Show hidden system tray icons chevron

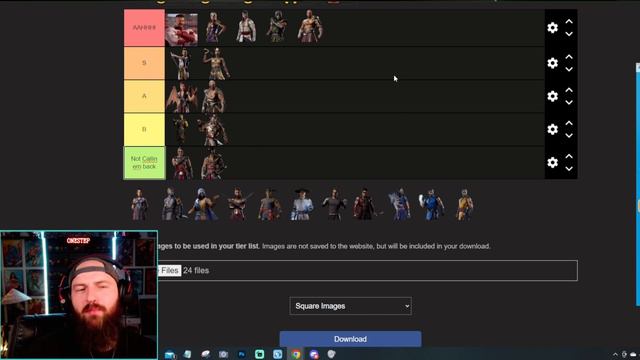pos(615,355)
